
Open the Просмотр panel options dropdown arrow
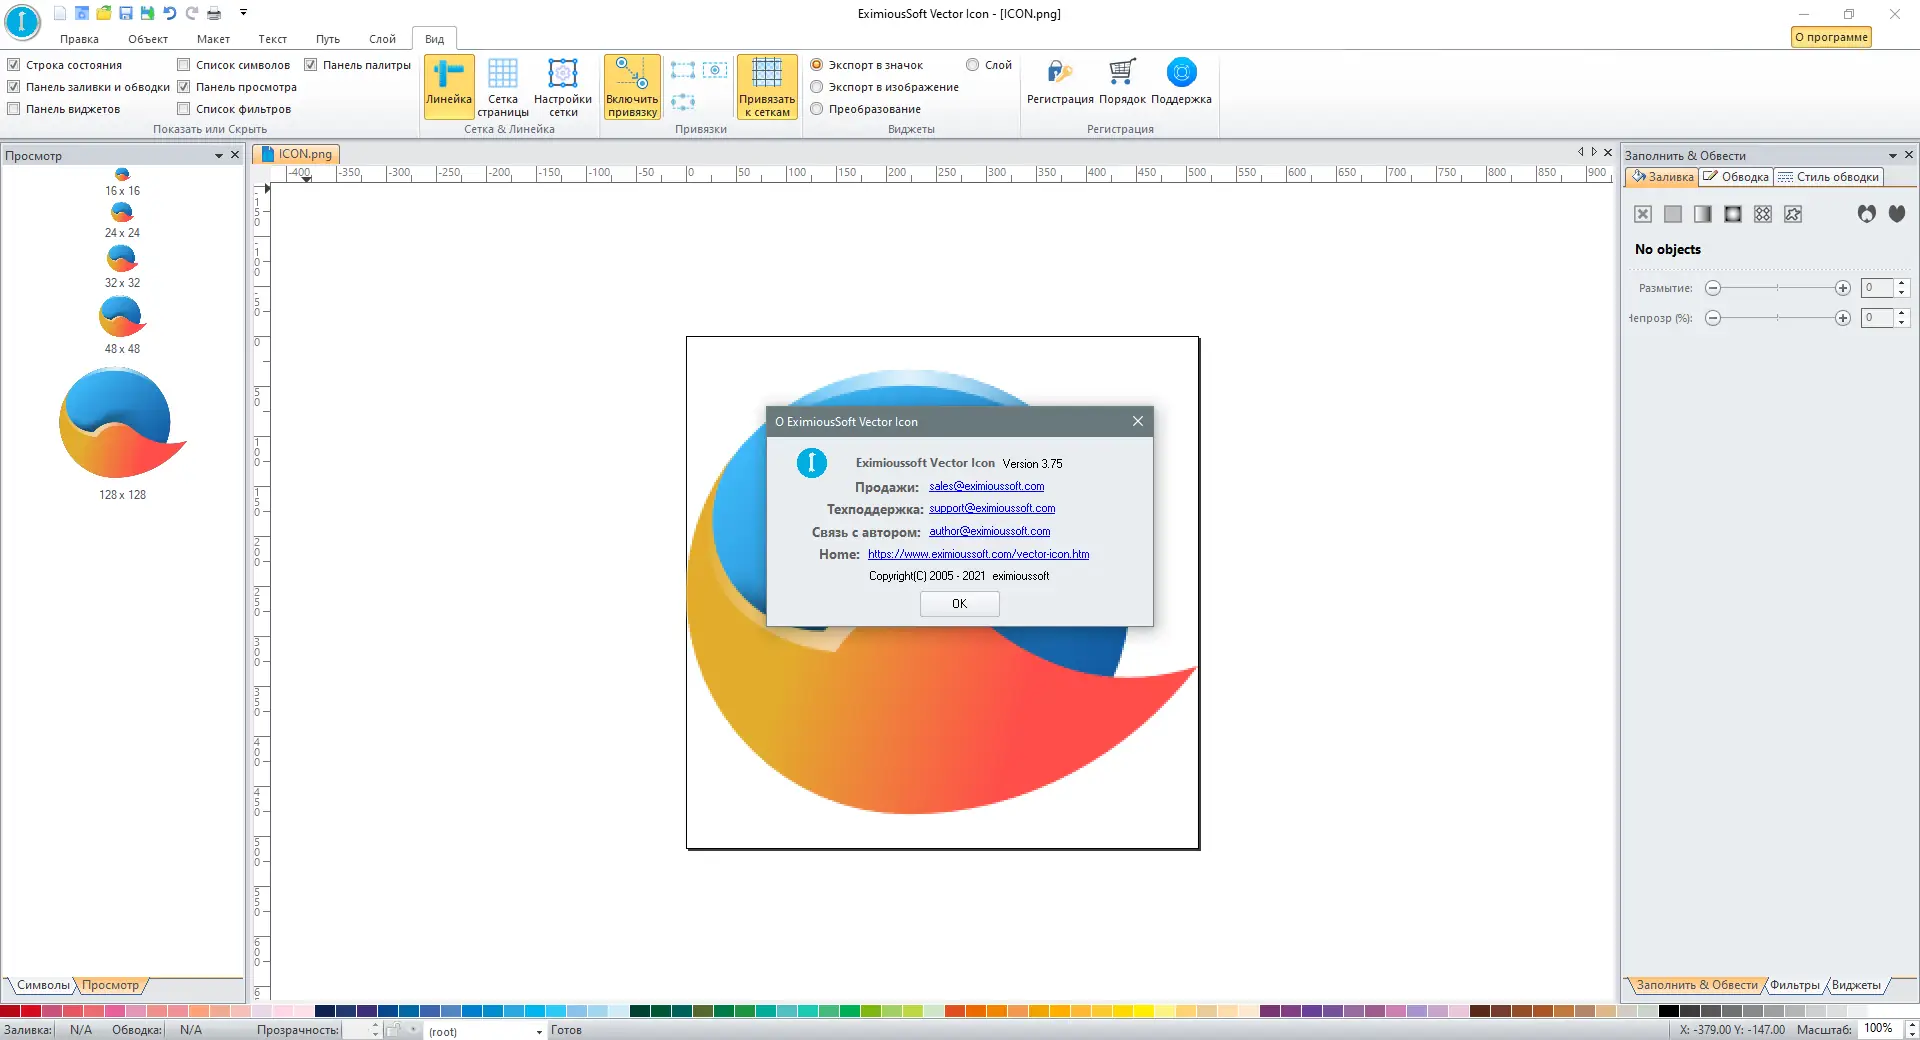(x=218, y=156)
